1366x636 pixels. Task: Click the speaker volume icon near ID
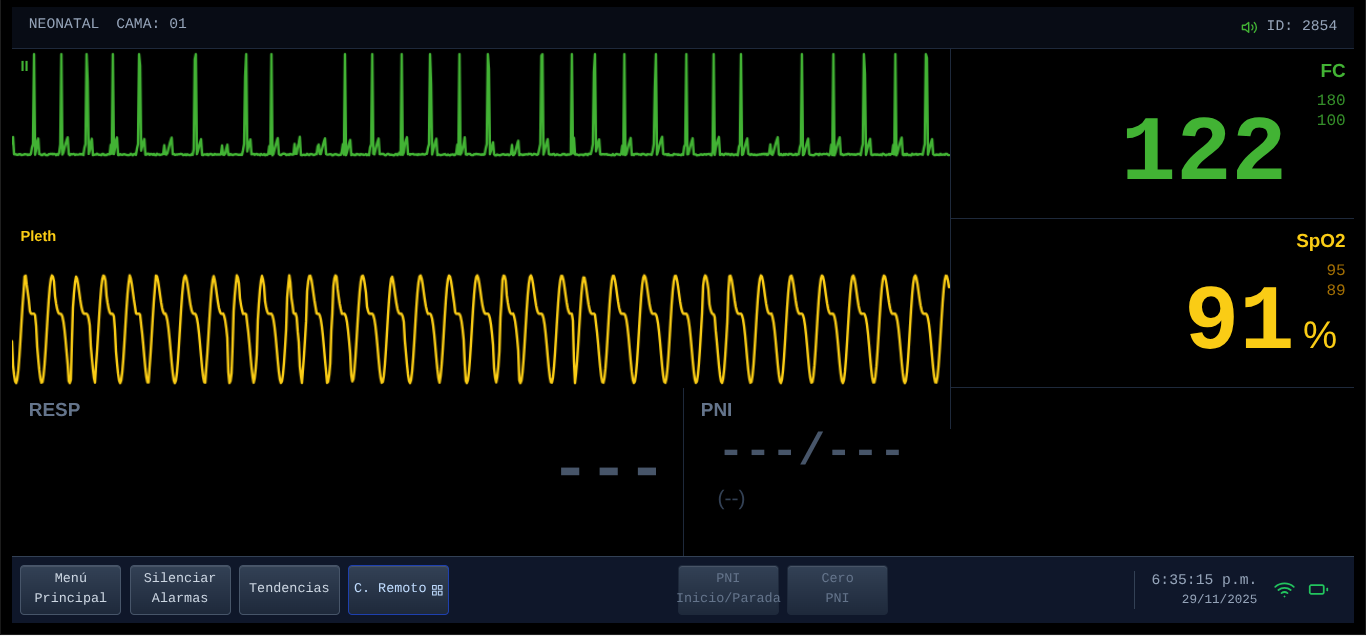click(1248, 27)
